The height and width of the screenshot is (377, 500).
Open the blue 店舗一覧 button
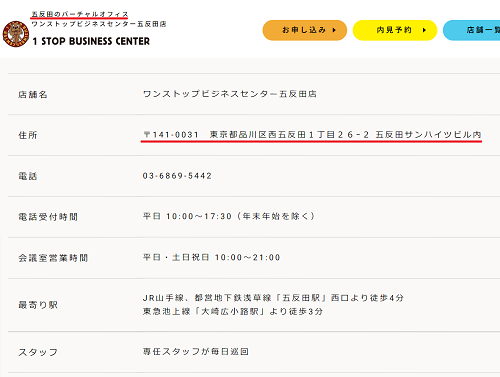point(472,30)
